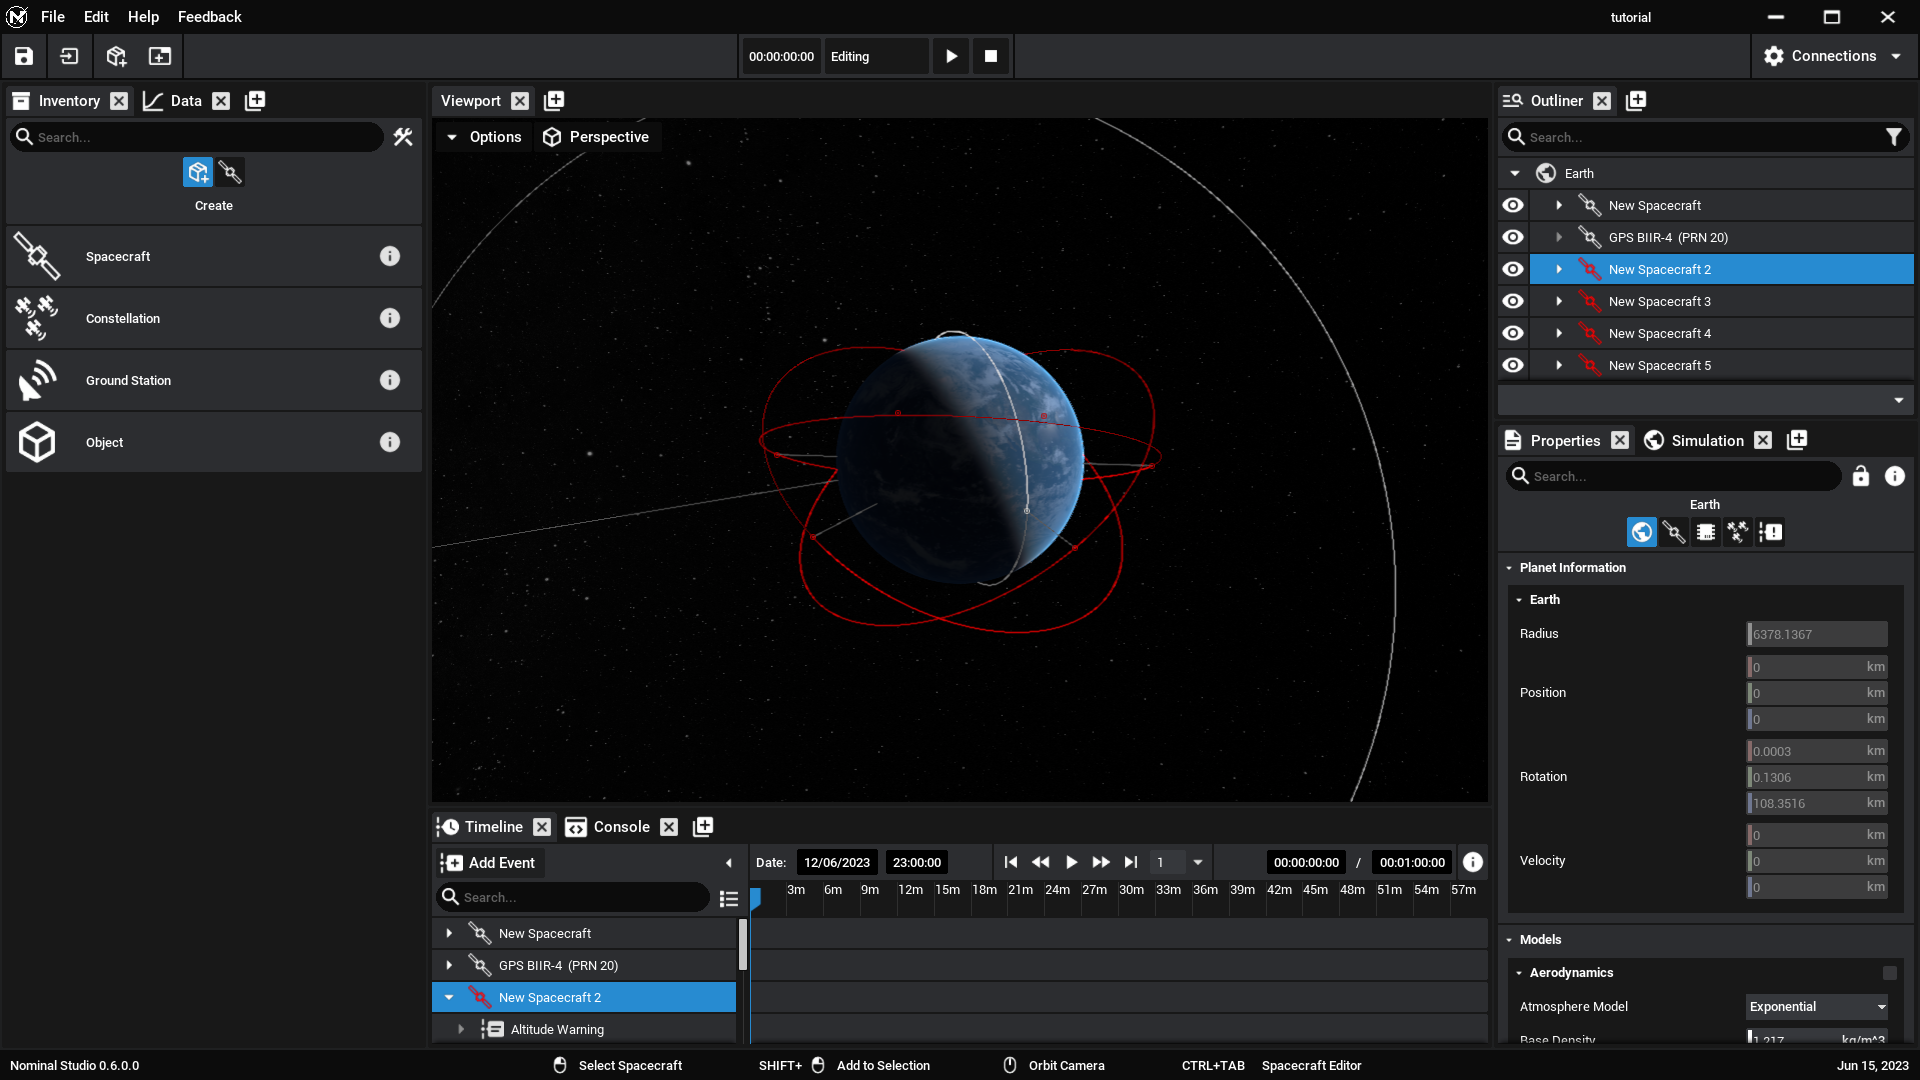Viewport: 1920px width, 1080px height.
Task: Toggle the Properties panel lock icon
Action: point(1860,476)
